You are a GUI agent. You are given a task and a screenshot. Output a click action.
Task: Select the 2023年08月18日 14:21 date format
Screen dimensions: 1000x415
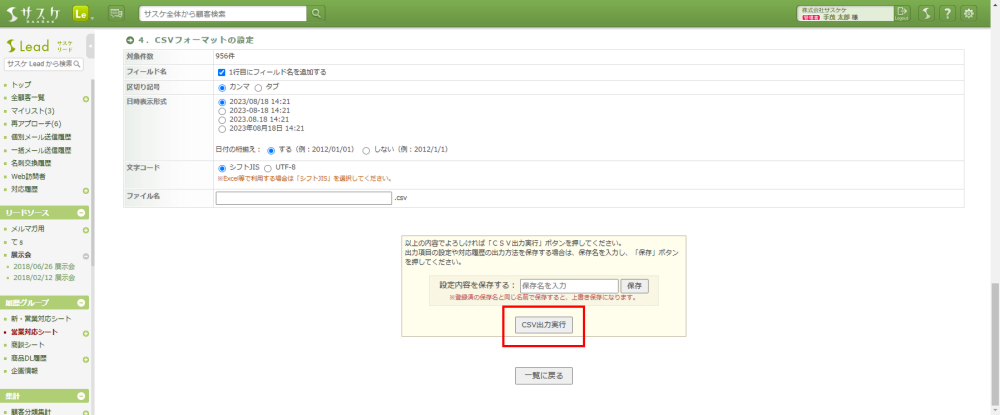(x=222, y=129)
